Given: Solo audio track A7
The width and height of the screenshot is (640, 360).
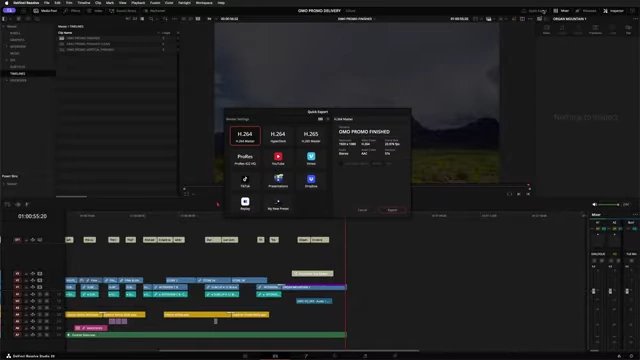Looking at the screenshot, I should pyautogui.click(x=40, y=335).
